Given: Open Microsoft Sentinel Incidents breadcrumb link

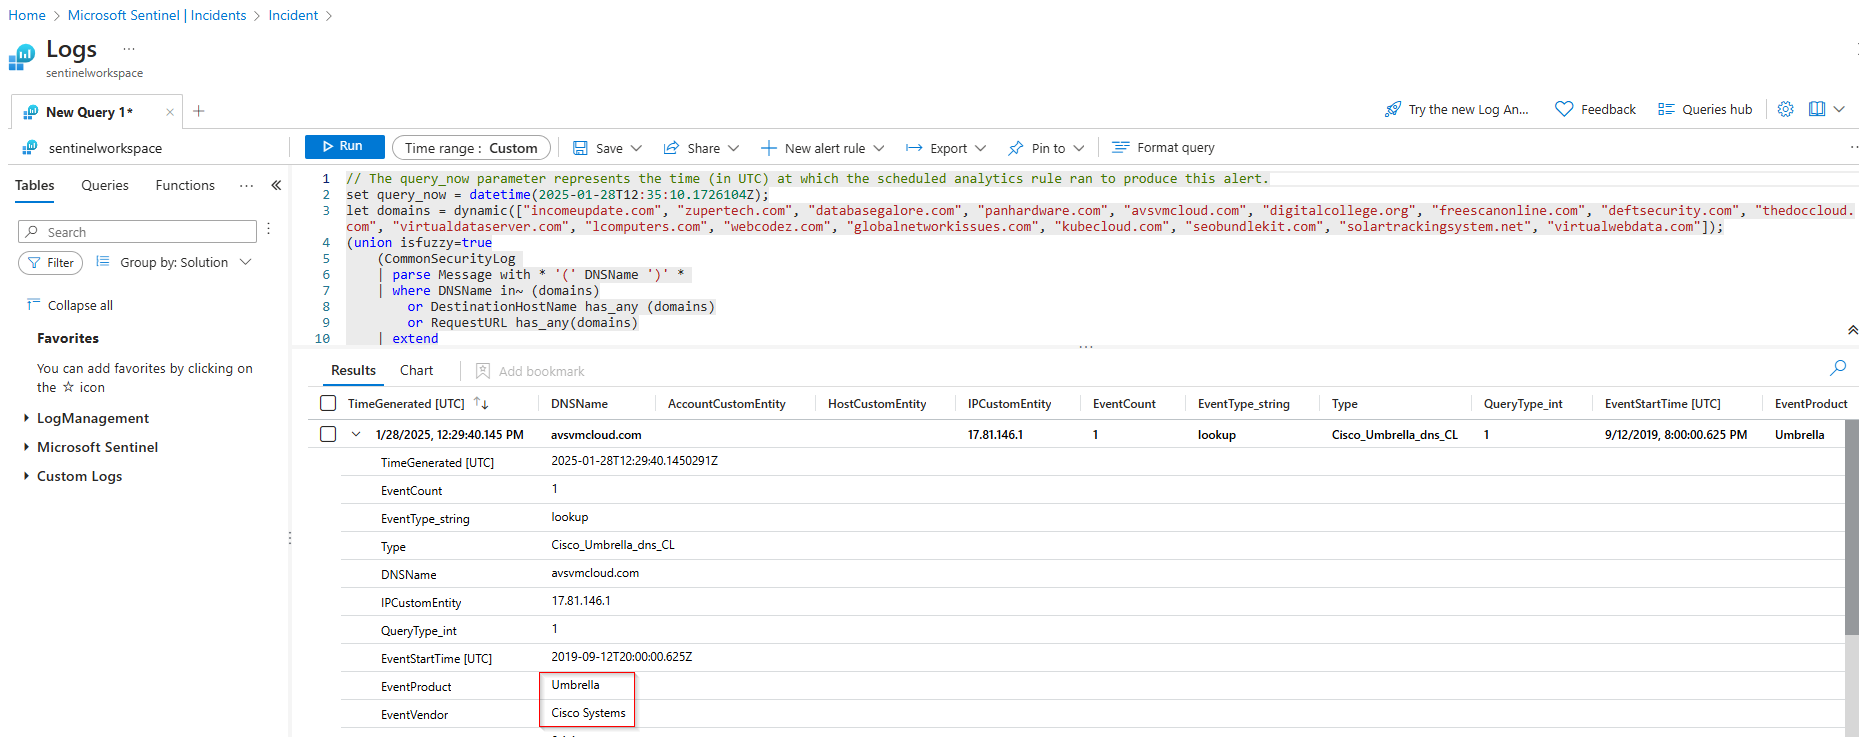Looking at the screenshot, I should (x=157, y=15).
